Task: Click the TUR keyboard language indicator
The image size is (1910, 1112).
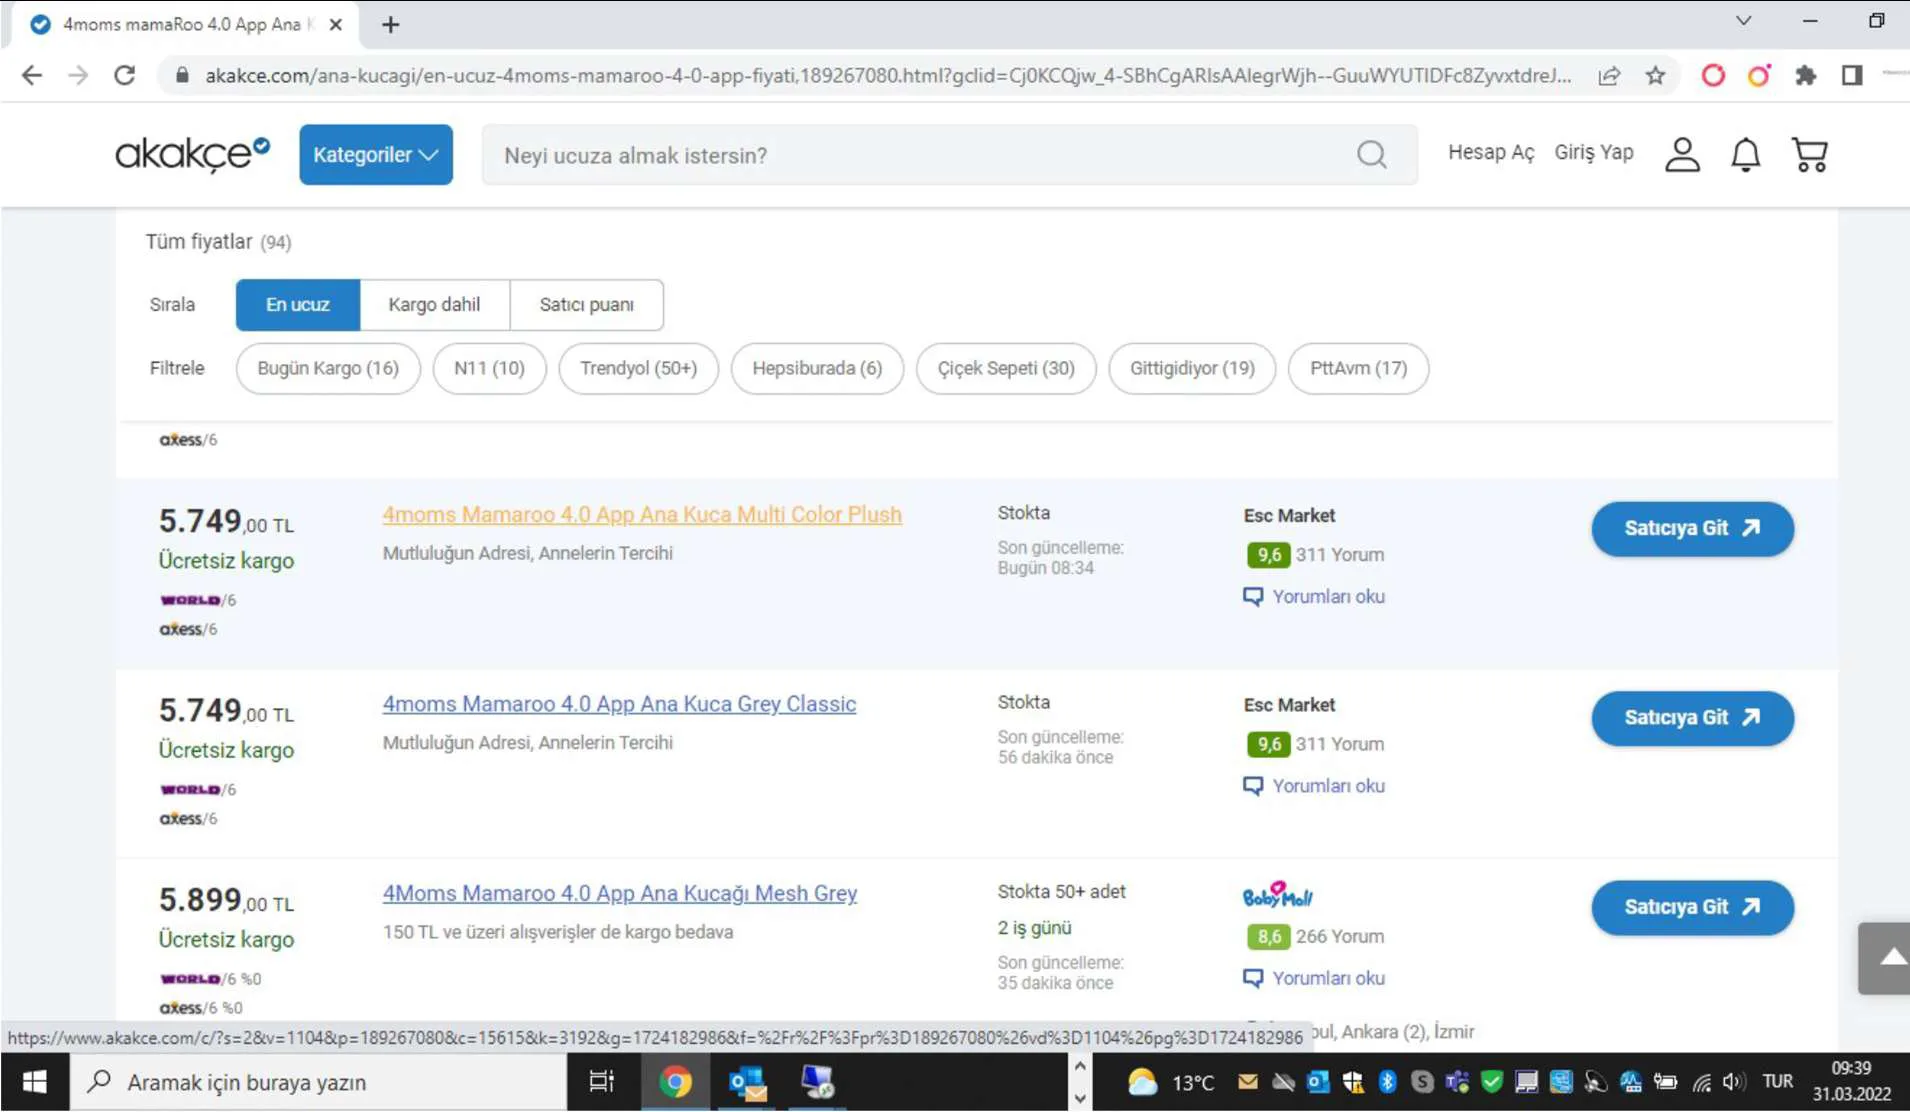Action: pyautogui.click(x=1777, y=1081)
